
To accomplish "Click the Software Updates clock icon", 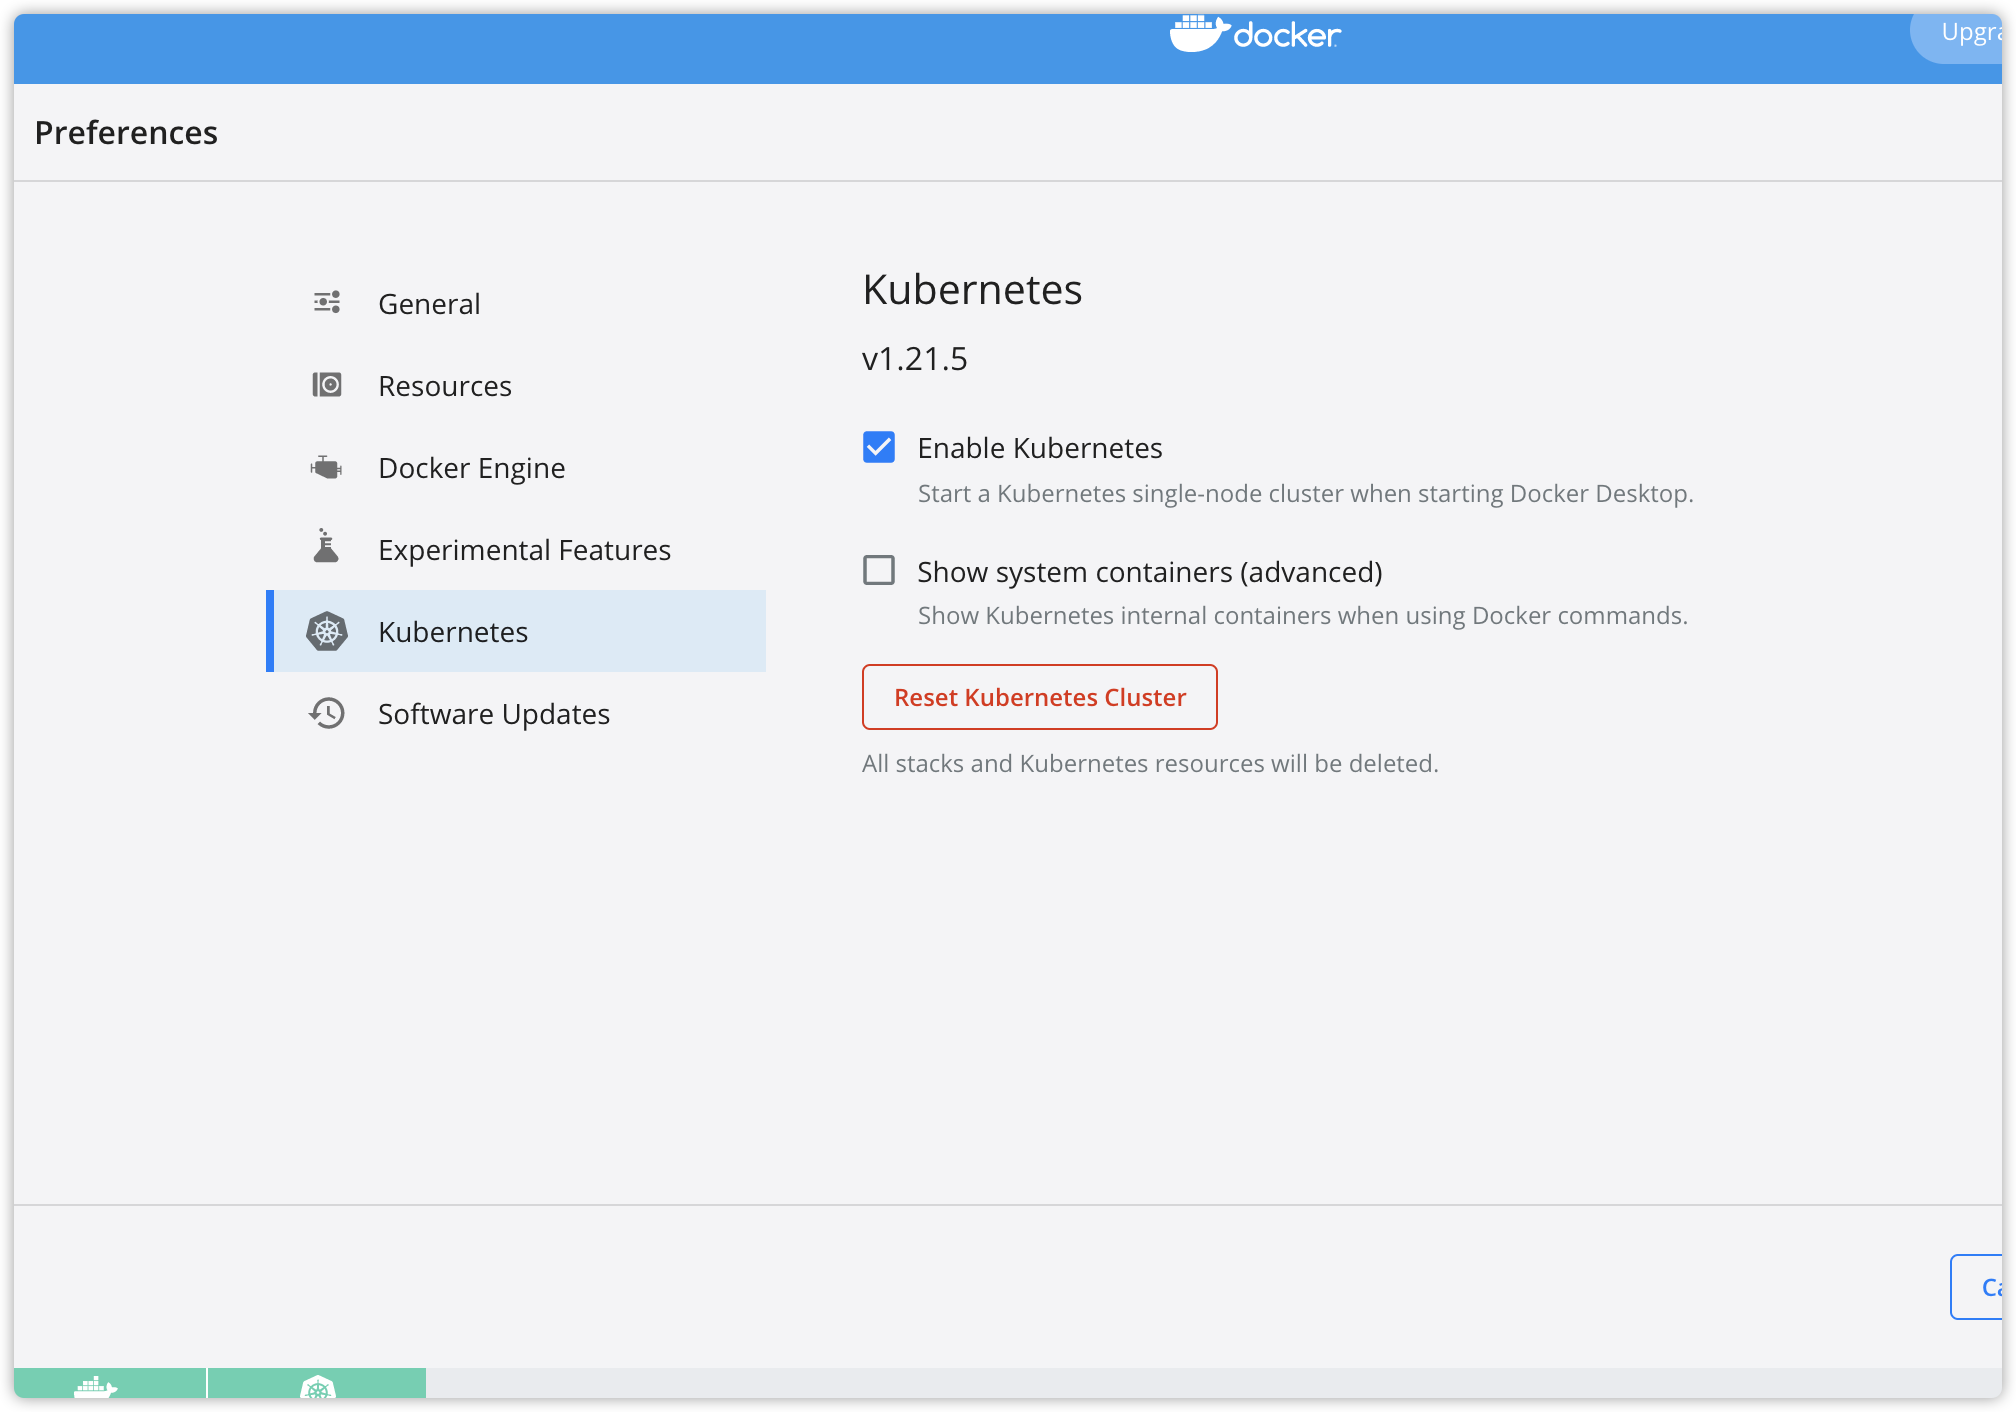I will point(327,713).
